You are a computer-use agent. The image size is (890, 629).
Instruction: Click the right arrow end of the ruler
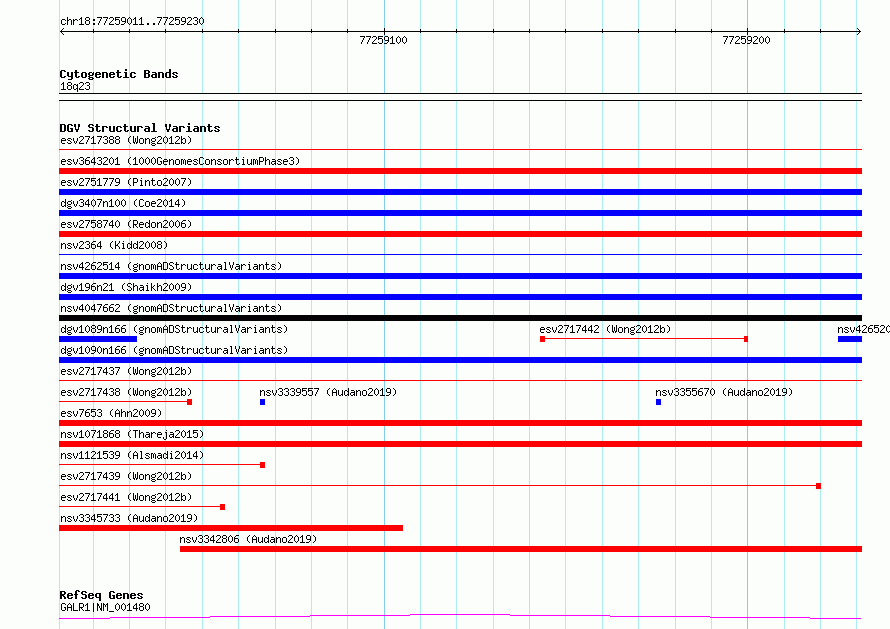859,32
